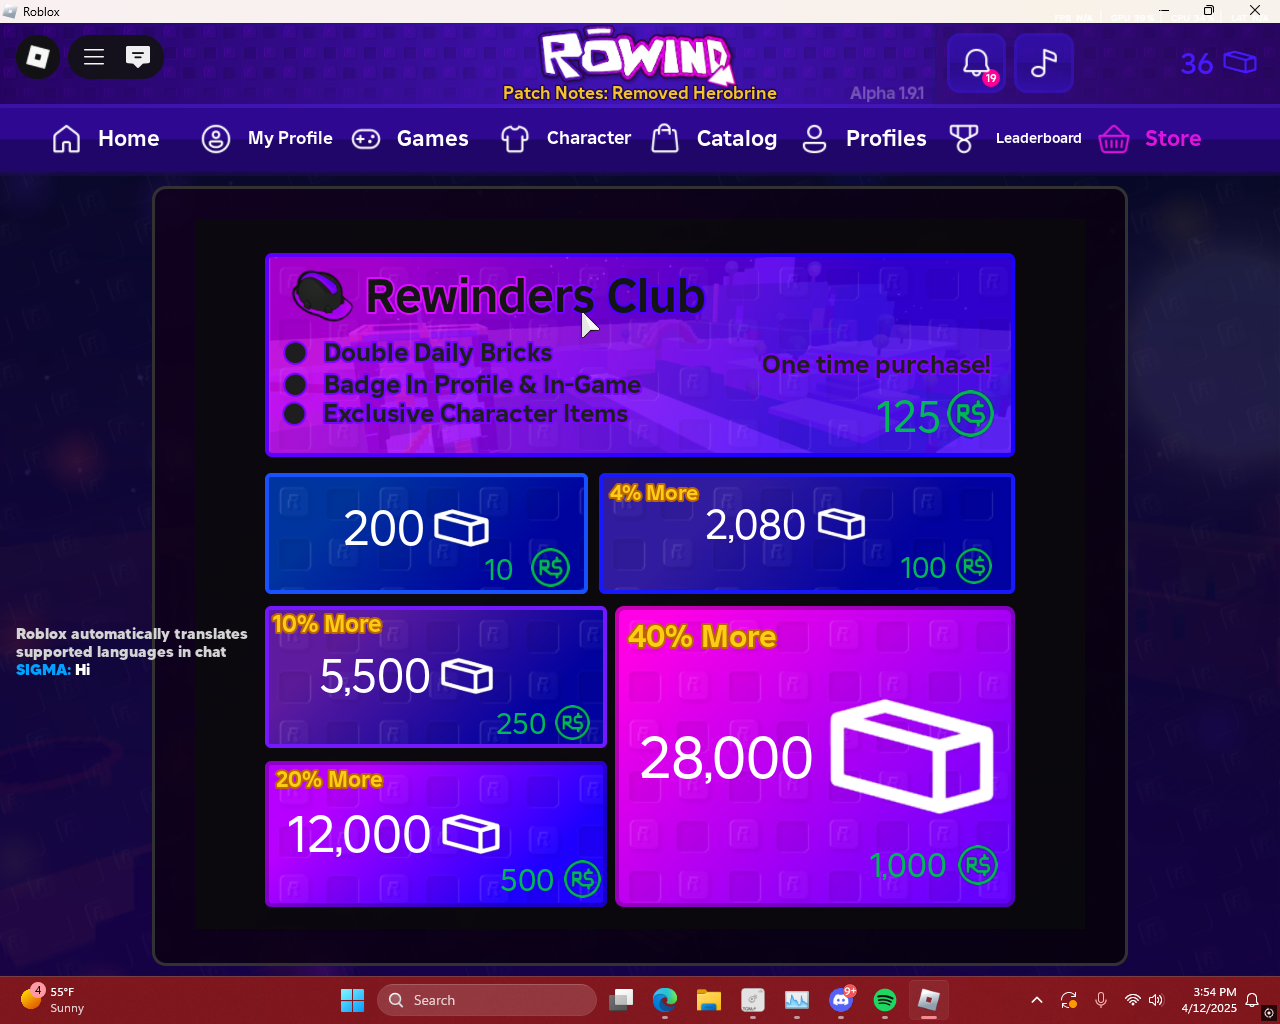Toggle the Roblox chat window icon
The height and width of the screenshot is (1024, 1280).
pyautogui.click(x=138, y=57)
